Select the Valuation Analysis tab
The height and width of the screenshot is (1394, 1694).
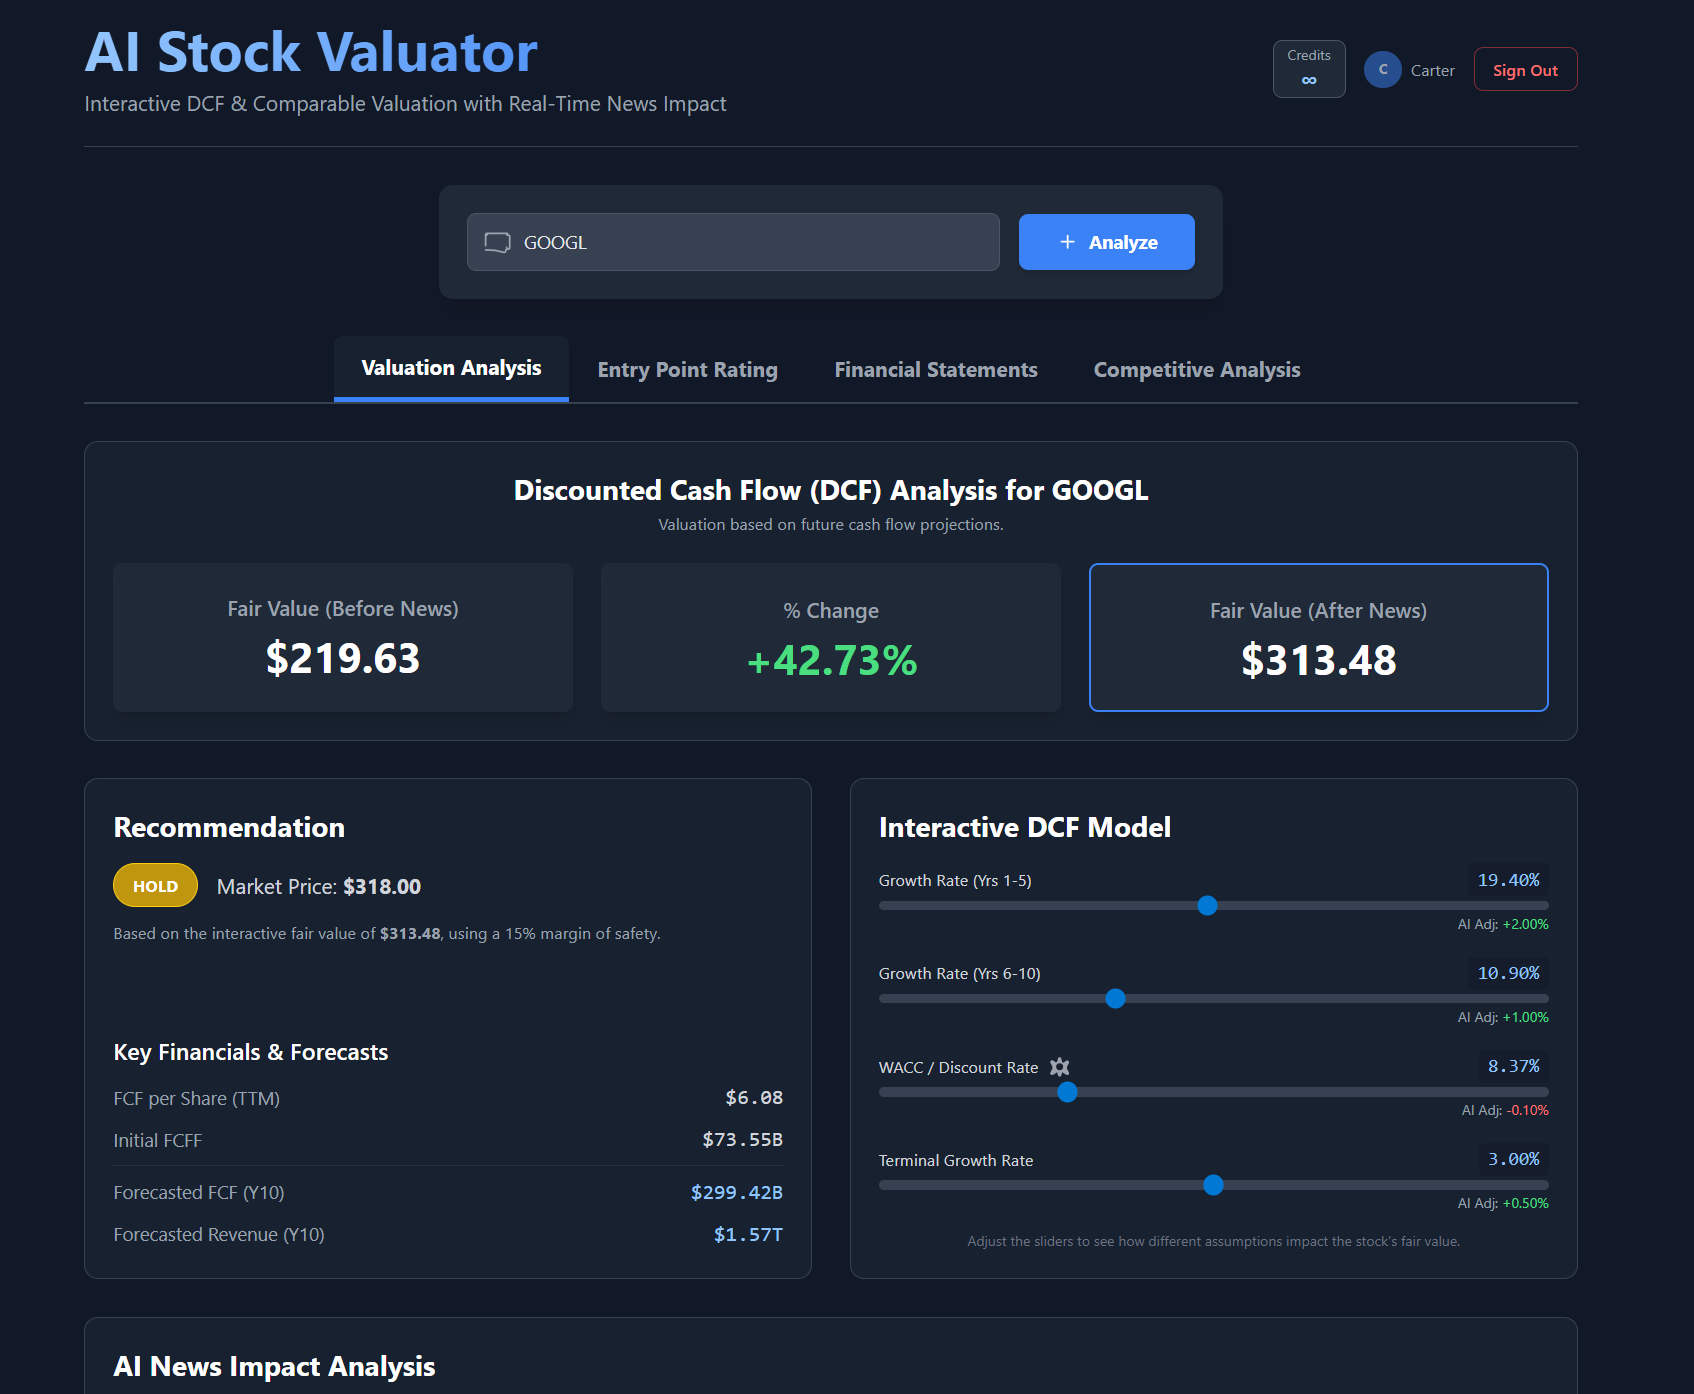450,368
